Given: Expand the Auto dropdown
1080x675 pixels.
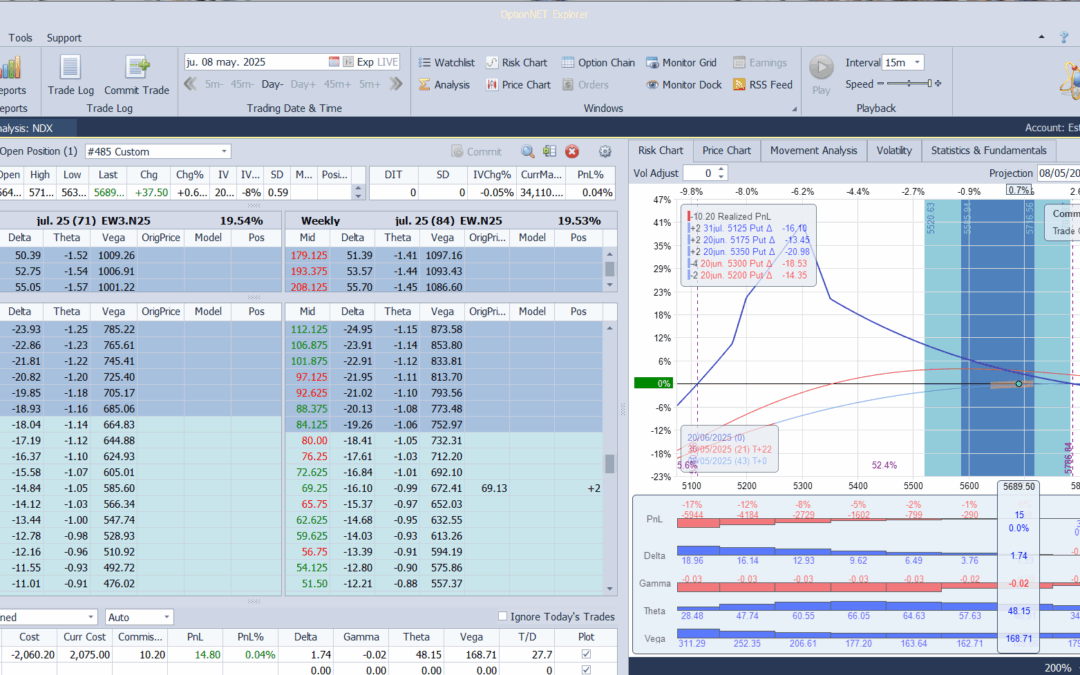Looking at the screenshot, I should (x=166, y=617).
